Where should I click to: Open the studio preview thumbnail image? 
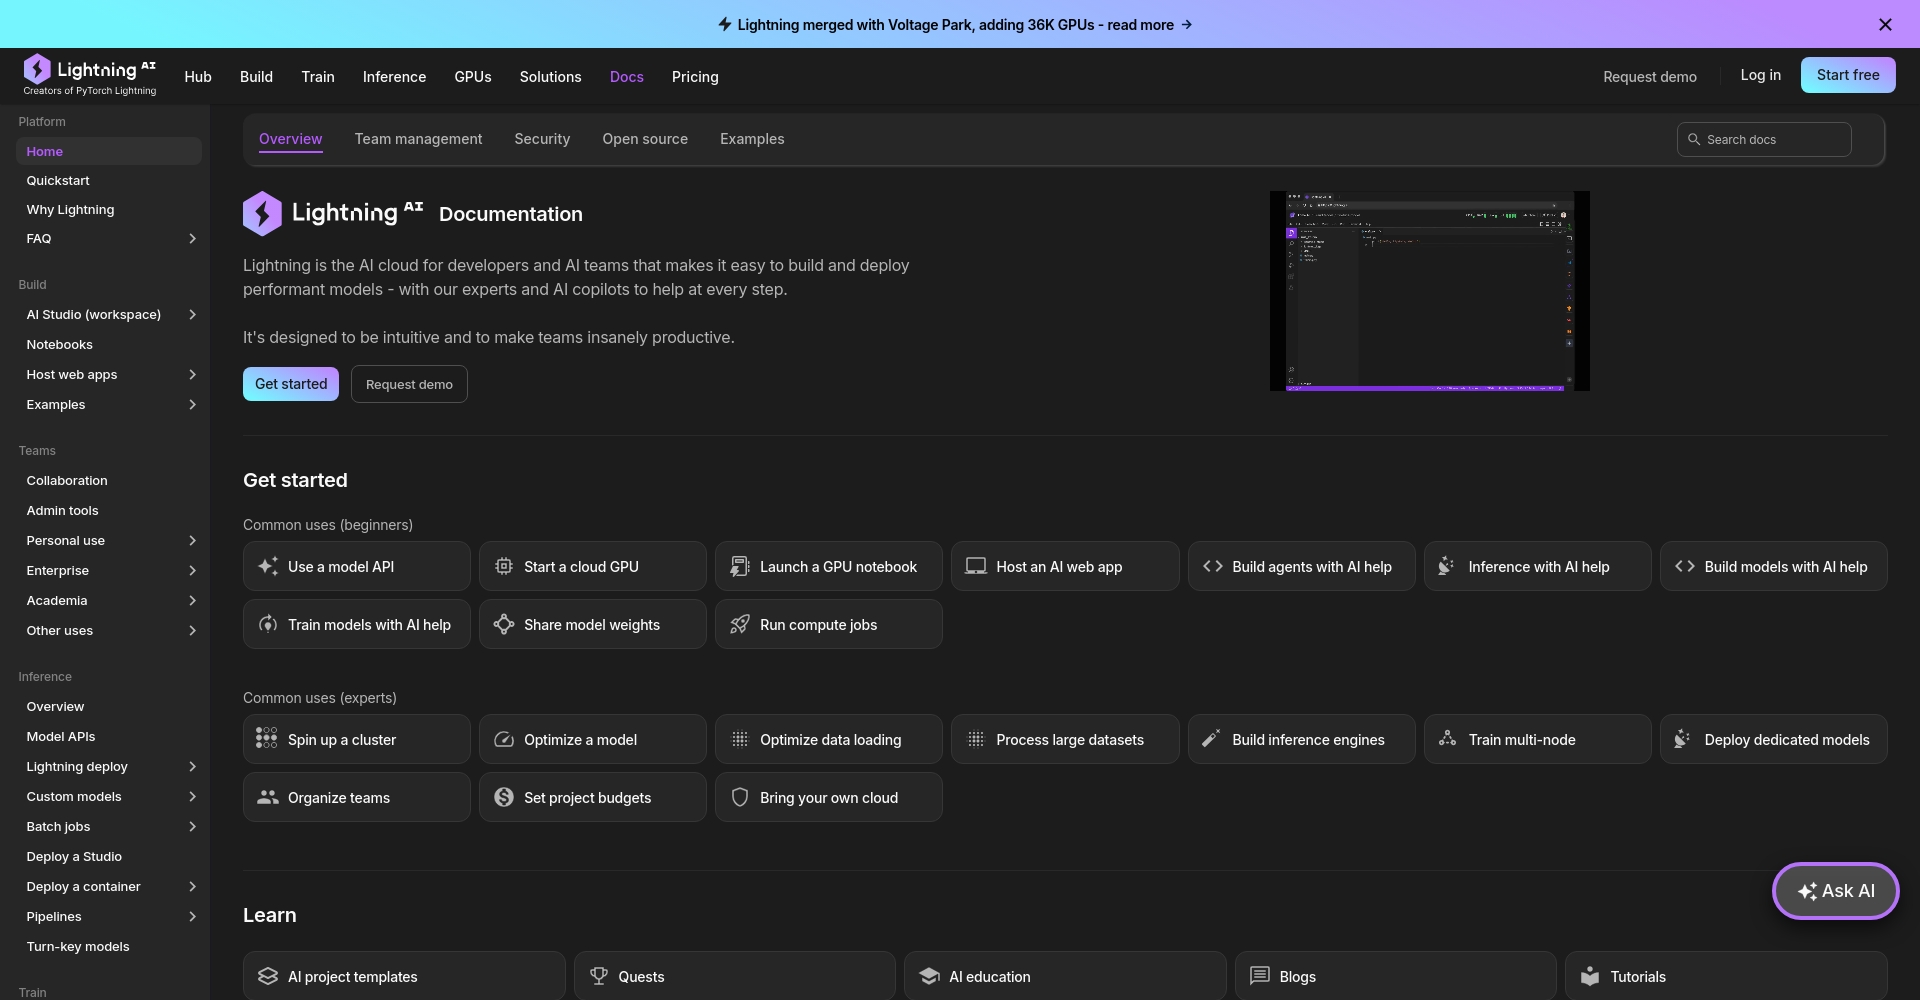[1429, 291]
